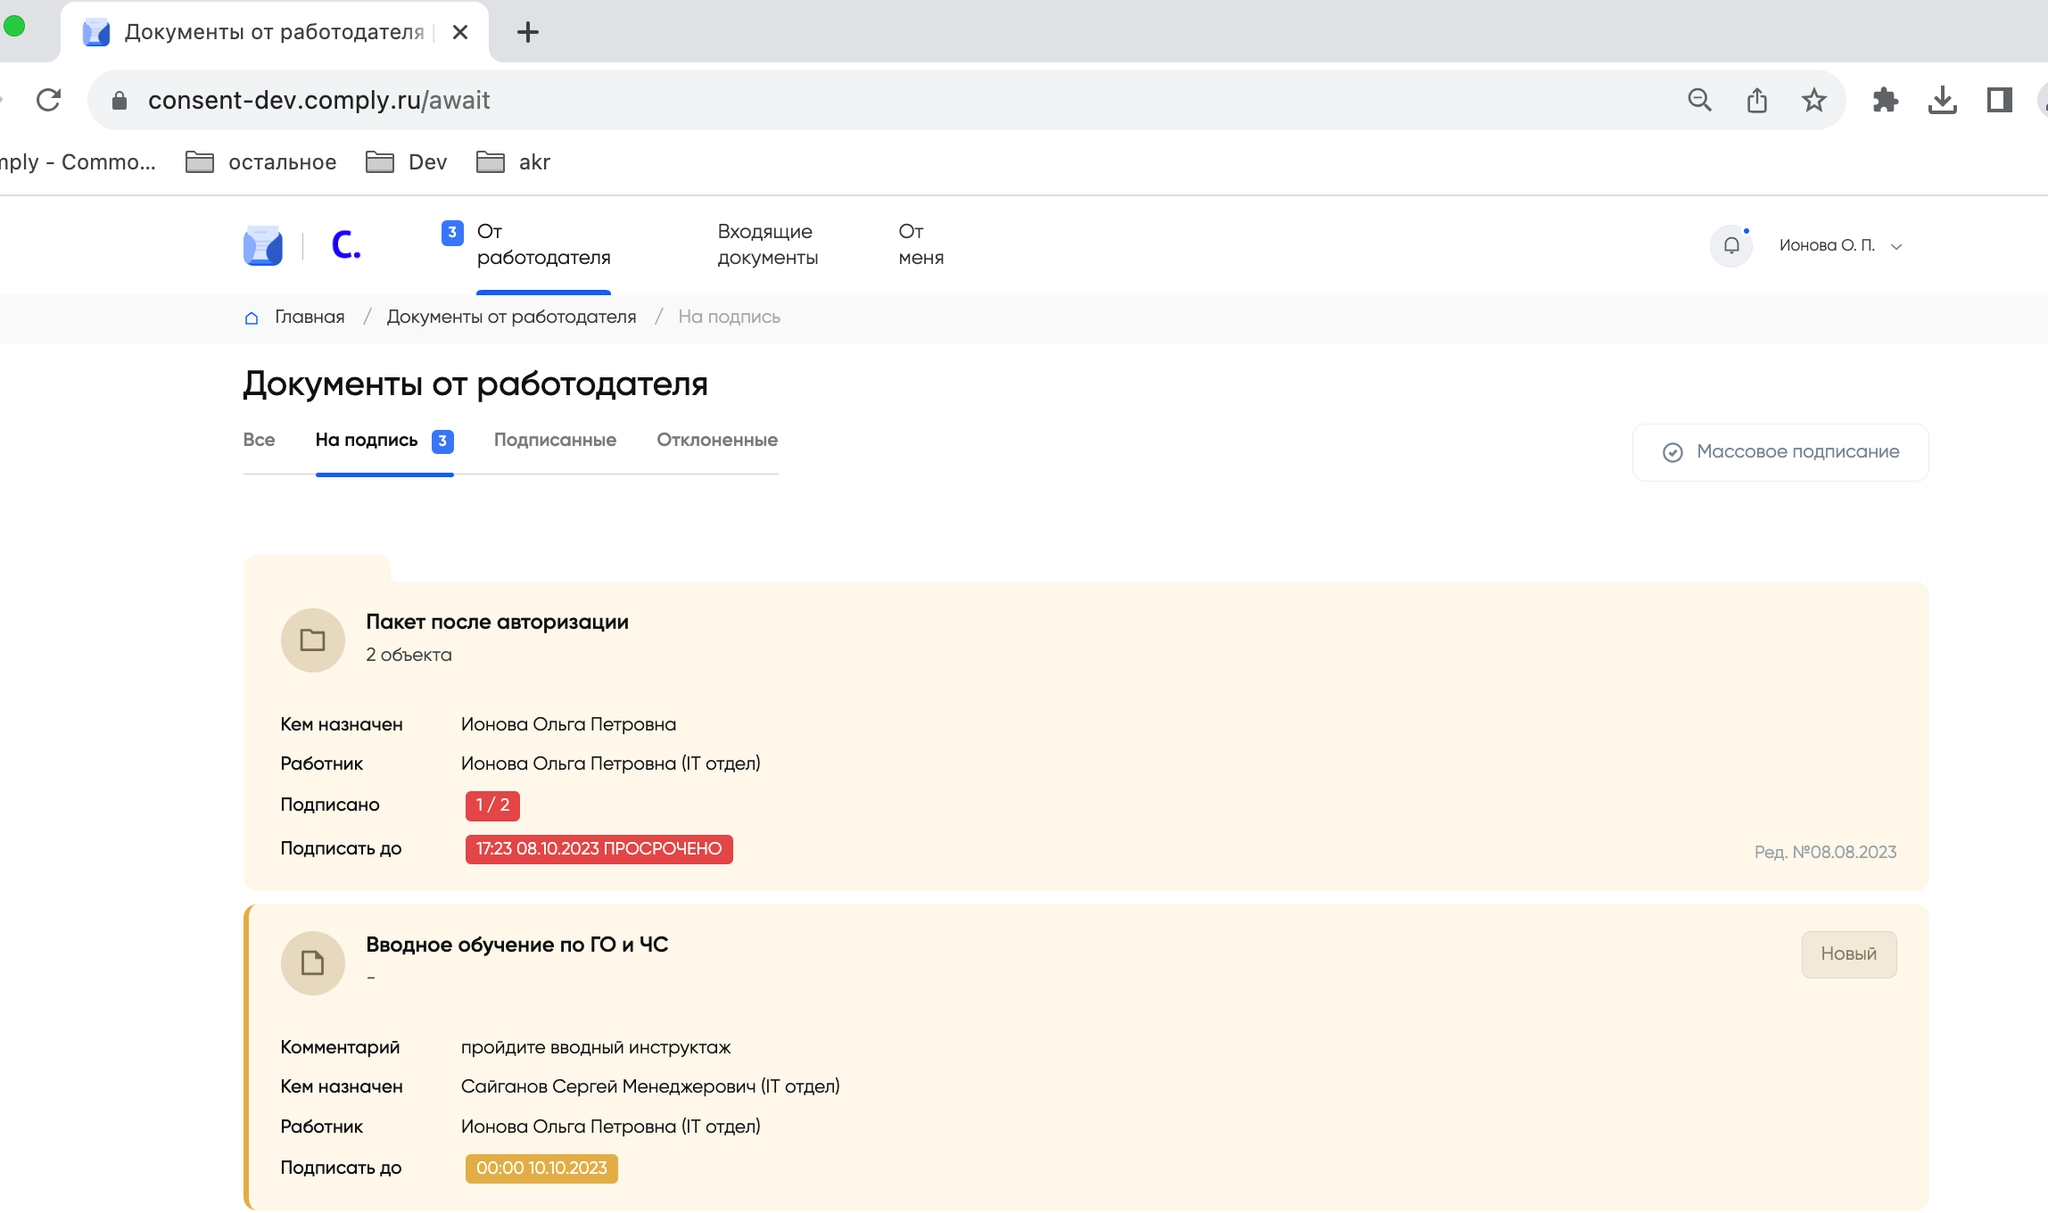
Task: Open the остальное bookmarks folder
Action: pyautogui.click(x=262, y=162)
